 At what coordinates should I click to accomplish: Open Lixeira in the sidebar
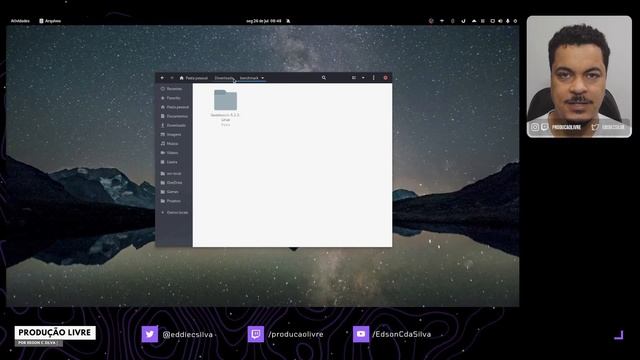169,162
